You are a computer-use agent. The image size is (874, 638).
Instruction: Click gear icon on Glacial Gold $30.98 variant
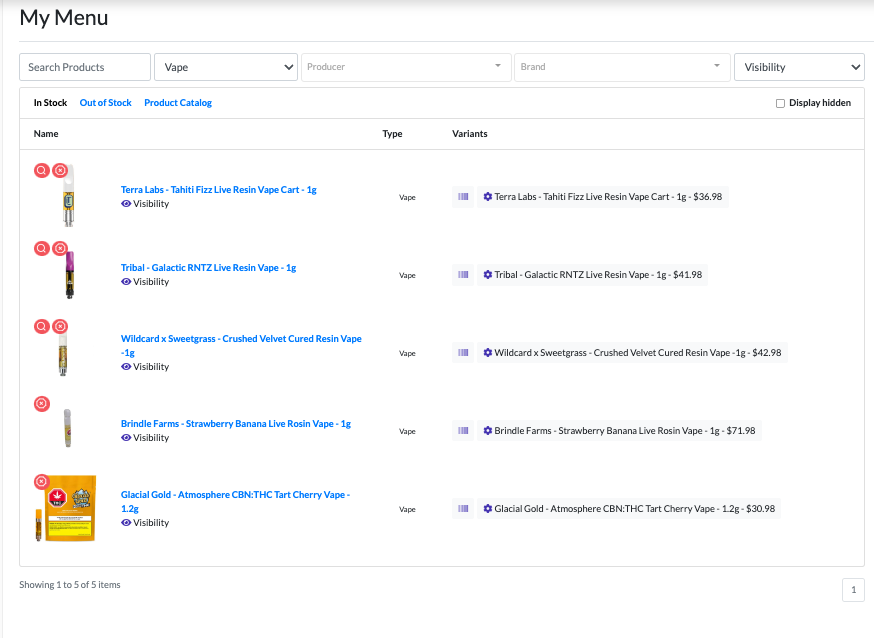coord(488,509)
